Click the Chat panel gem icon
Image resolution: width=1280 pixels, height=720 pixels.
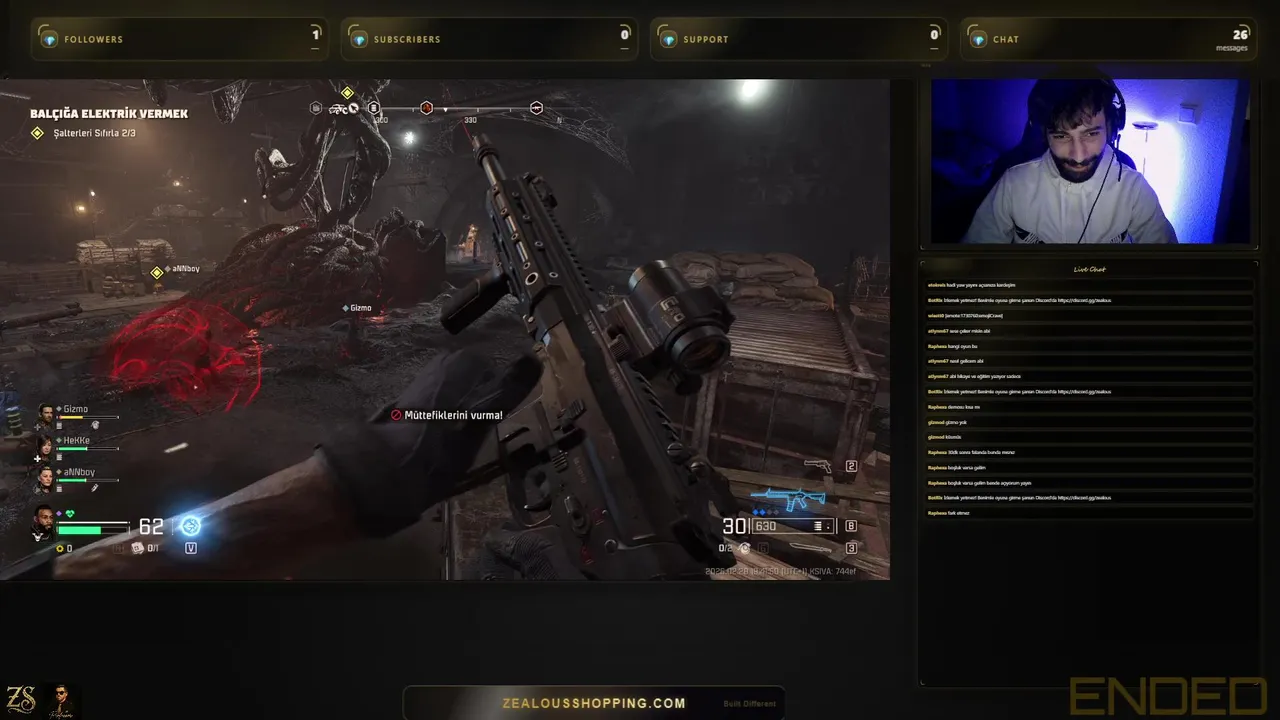(x=978, y=39)
